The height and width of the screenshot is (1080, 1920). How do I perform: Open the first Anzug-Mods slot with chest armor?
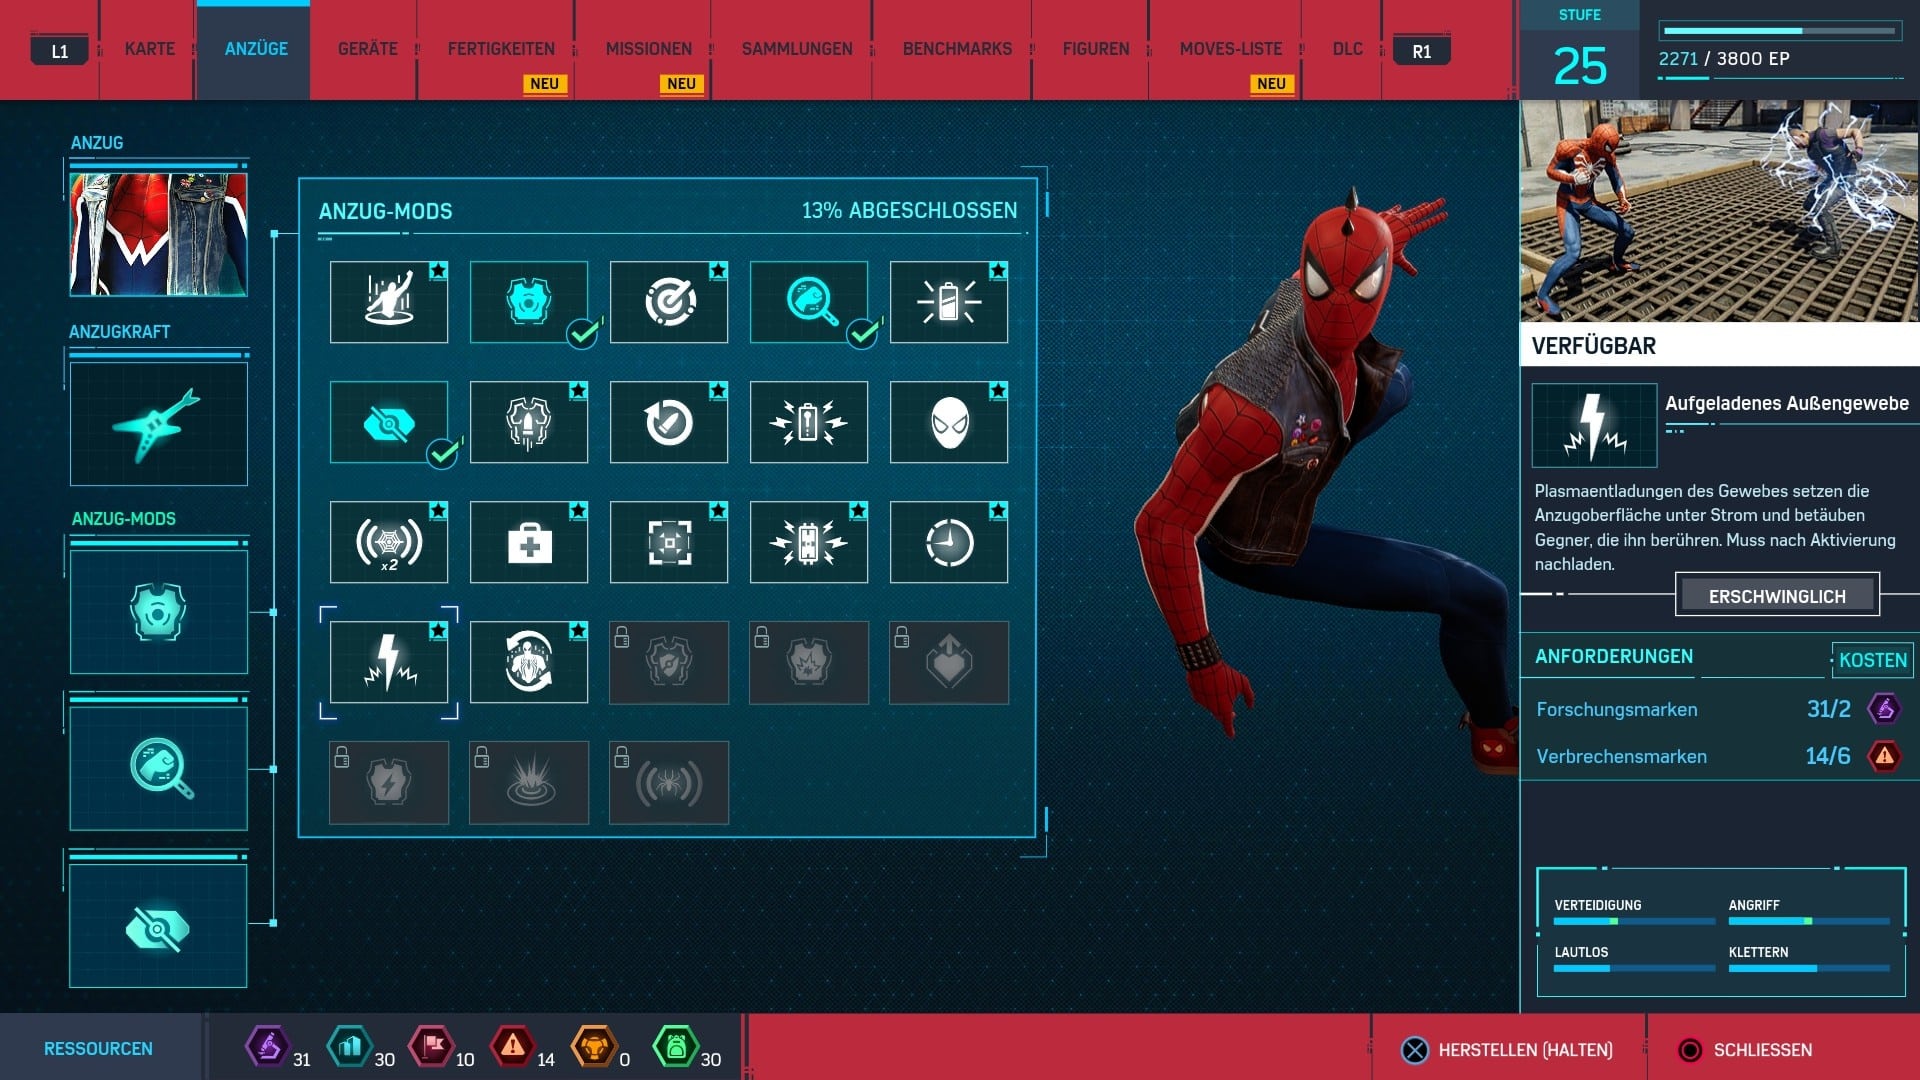coord(159,611)
